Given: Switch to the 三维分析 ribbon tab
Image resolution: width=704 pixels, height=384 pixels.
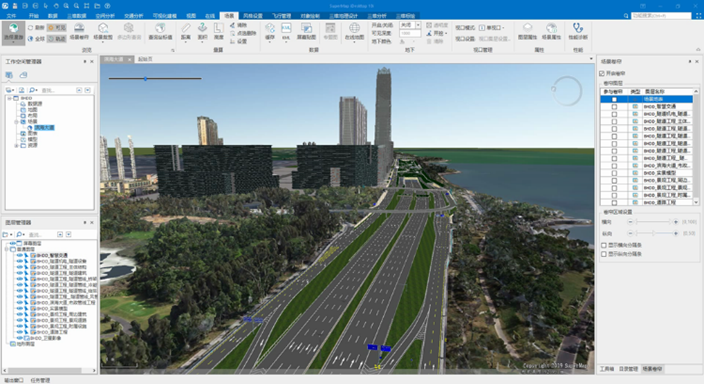Looking at the screenshot, I should [x=377, y=16].
